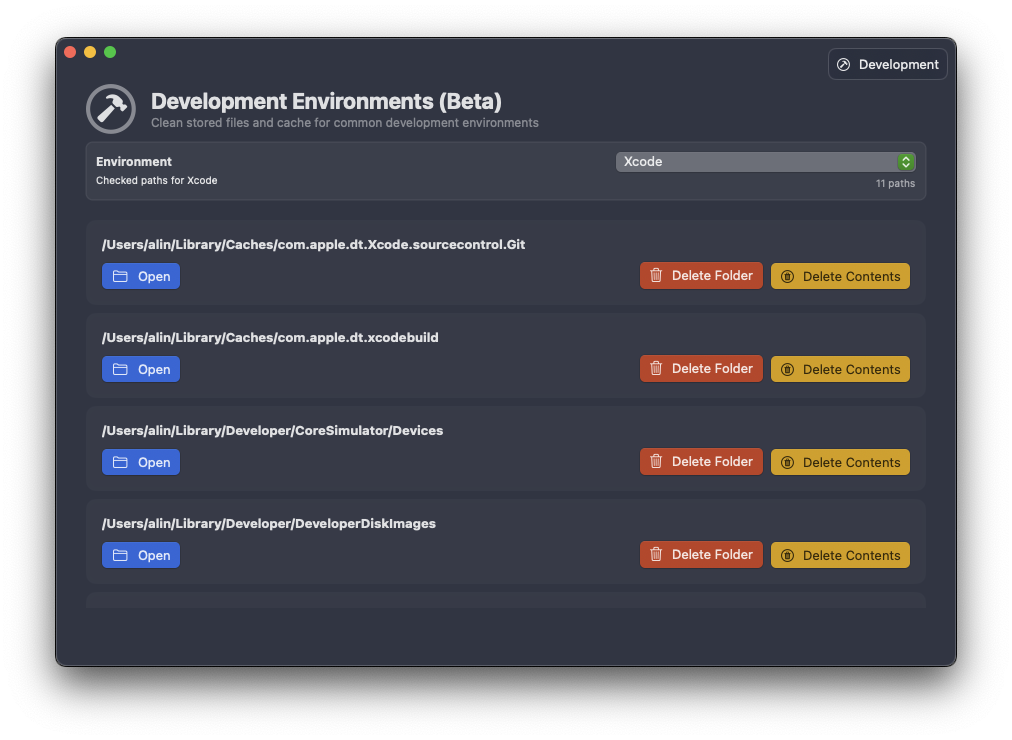Open the CoreSimulator/Devices folder
Image resolution: width=1012 pixels, height=740 pixels.
pyautogui.click(x=141, y=462)
